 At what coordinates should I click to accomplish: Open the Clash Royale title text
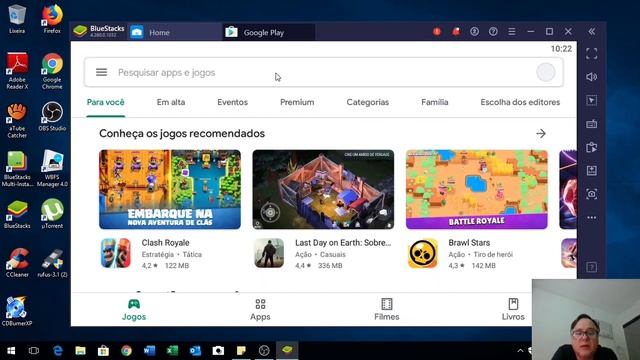tap(165, 243)
